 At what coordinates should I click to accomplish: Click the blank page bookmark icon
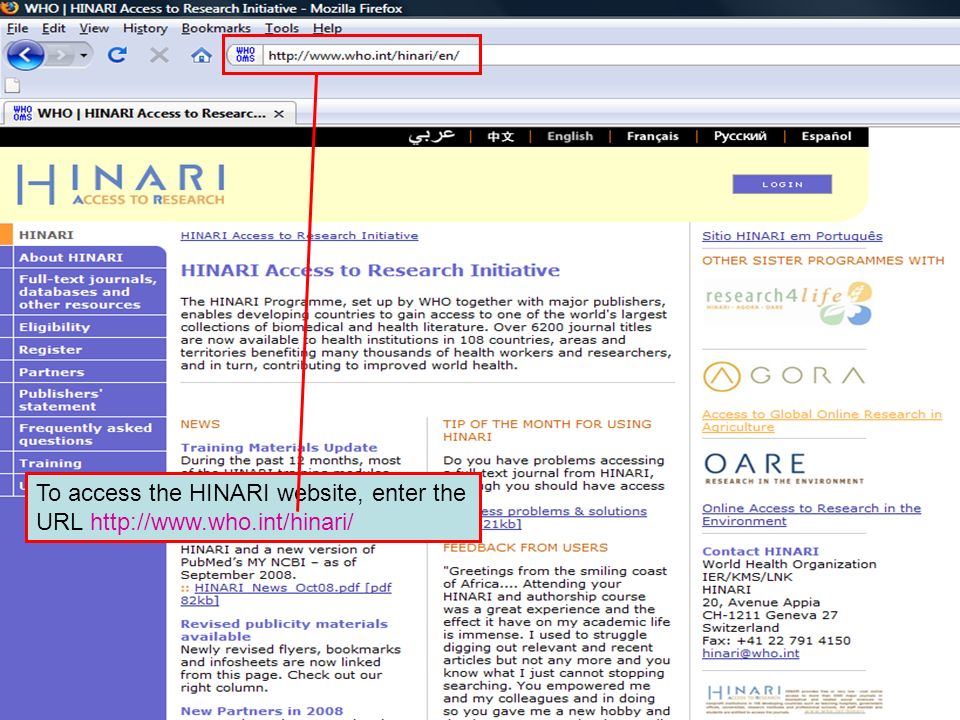click(12, 85)
